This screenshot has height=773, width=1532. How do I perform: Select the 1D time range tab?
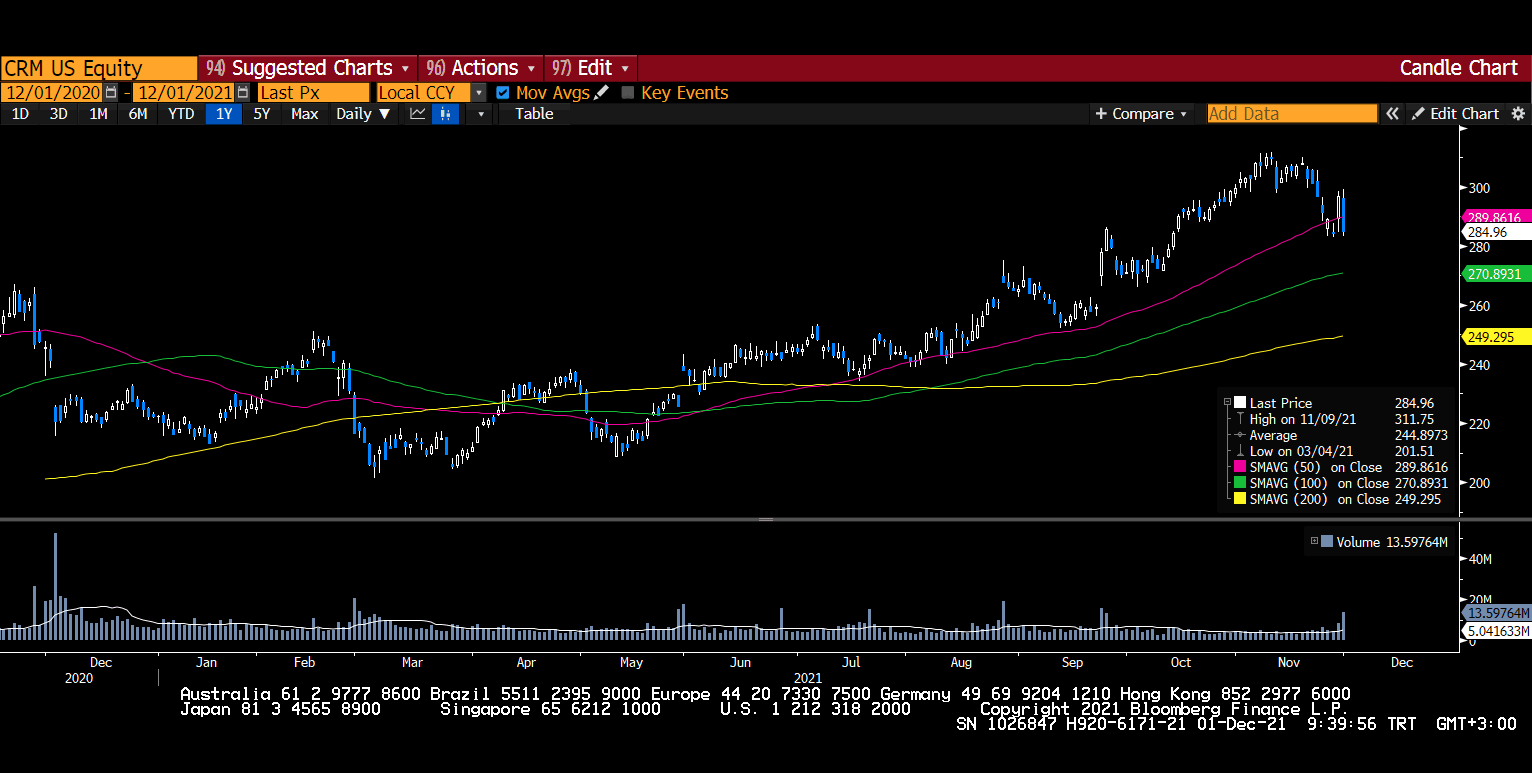(x=20, y=114)
